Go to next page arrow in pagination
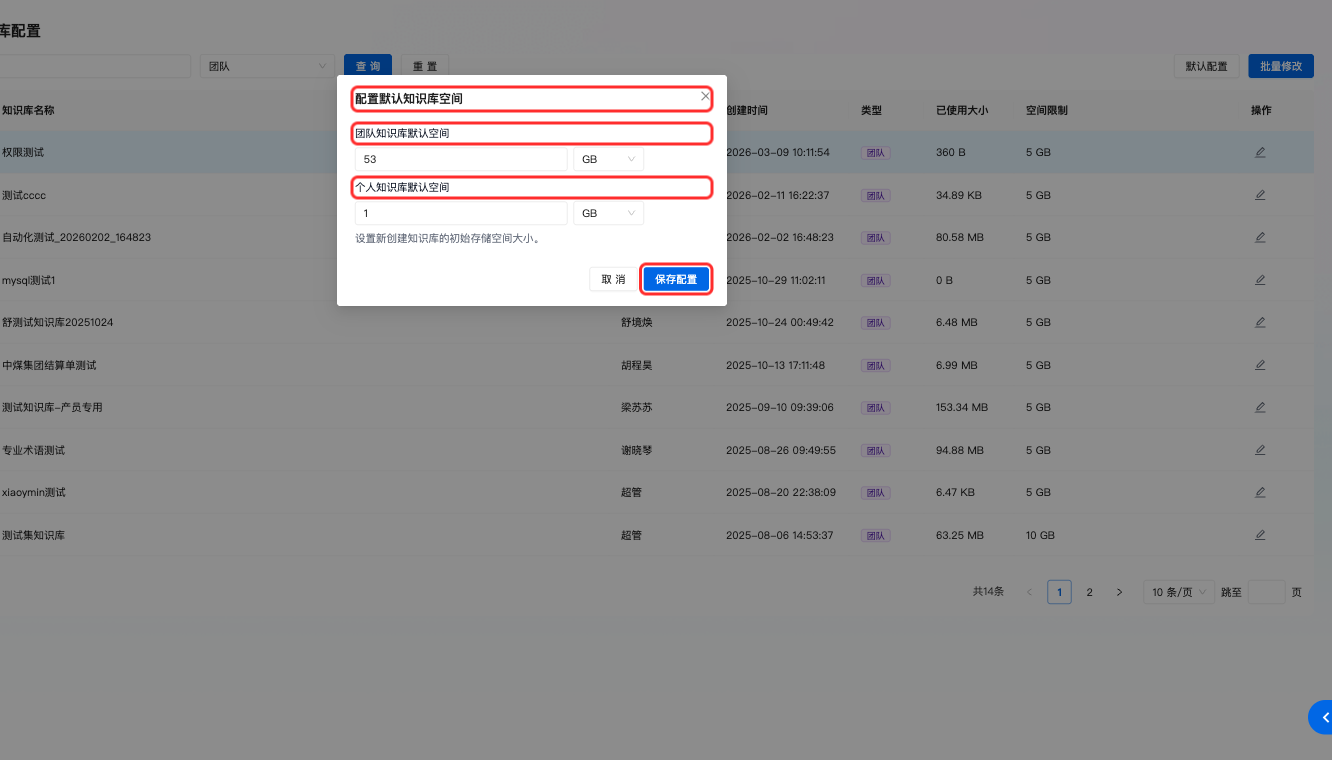This screenshot has height=760, width=1332. pyautogui.click(x=1119, y=592)
